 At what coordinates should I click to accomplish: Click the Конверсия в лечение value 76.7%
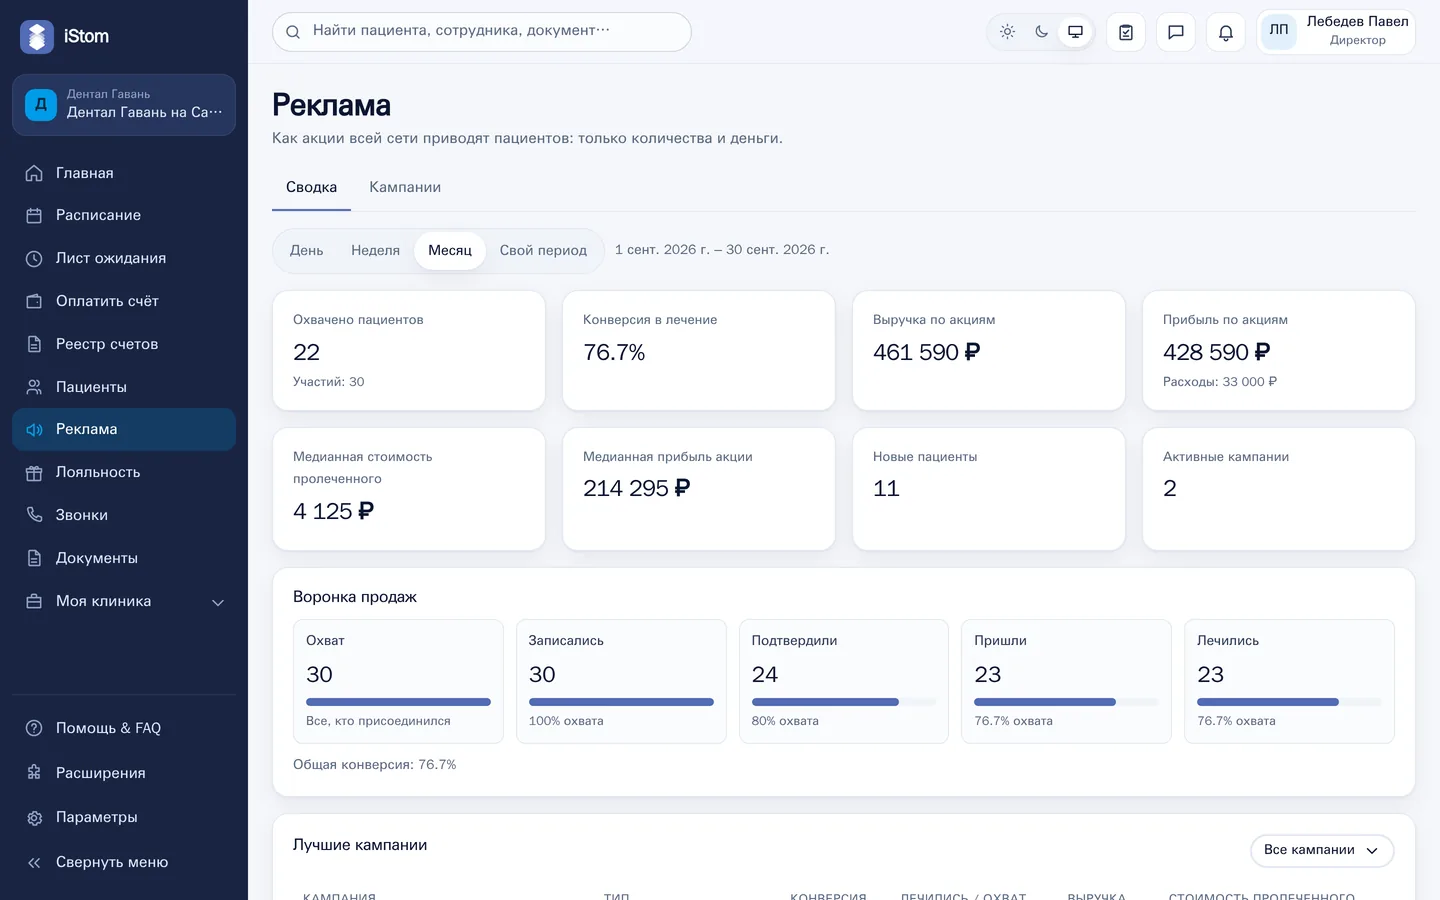point(614,352)
